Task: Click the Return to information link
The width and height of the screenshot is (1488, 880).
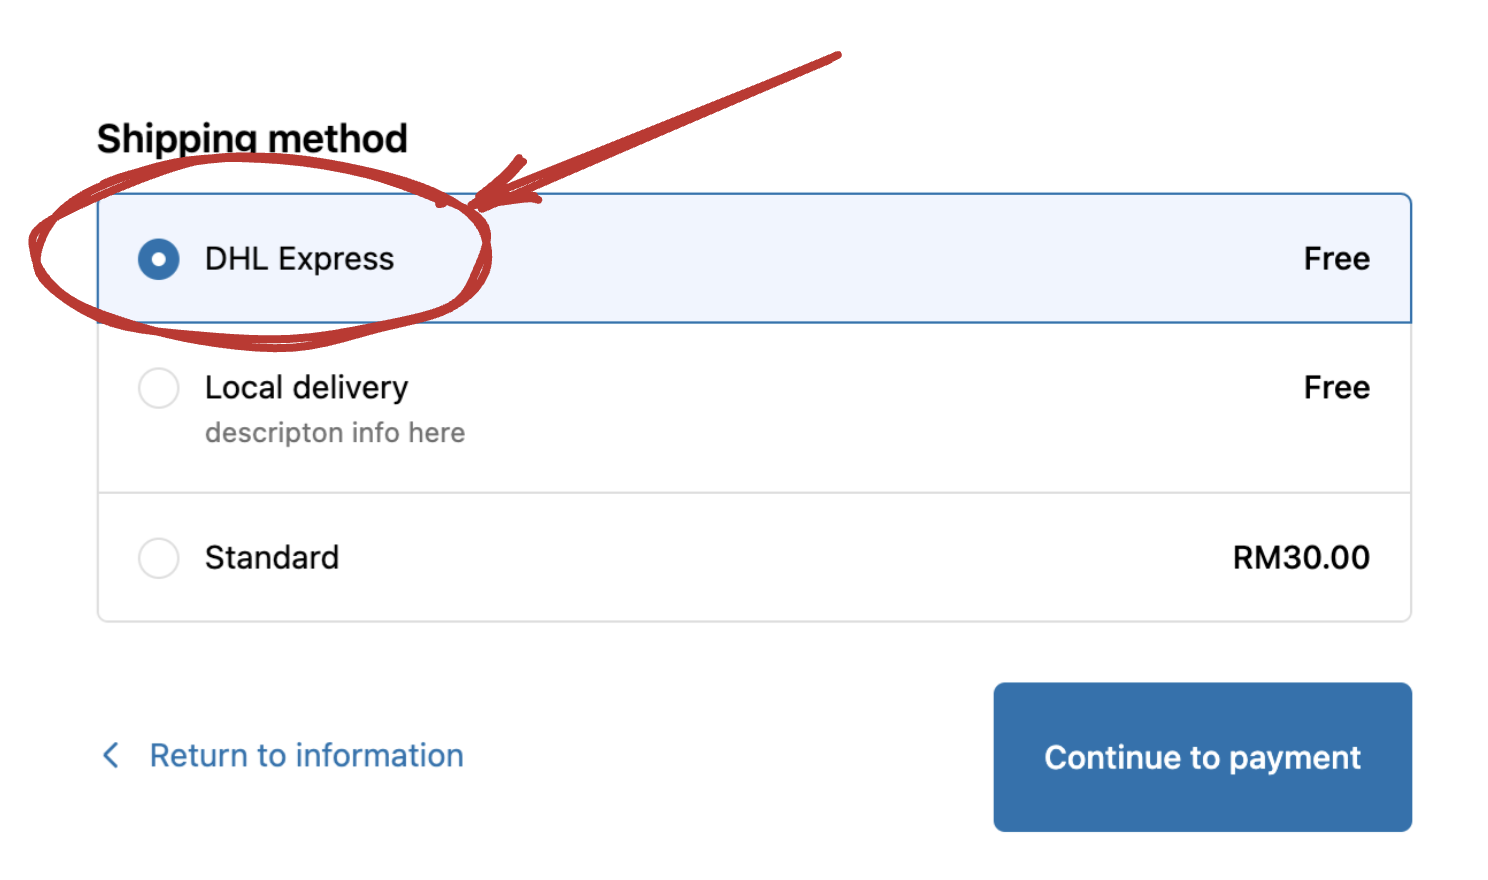Action: point(306,755)
